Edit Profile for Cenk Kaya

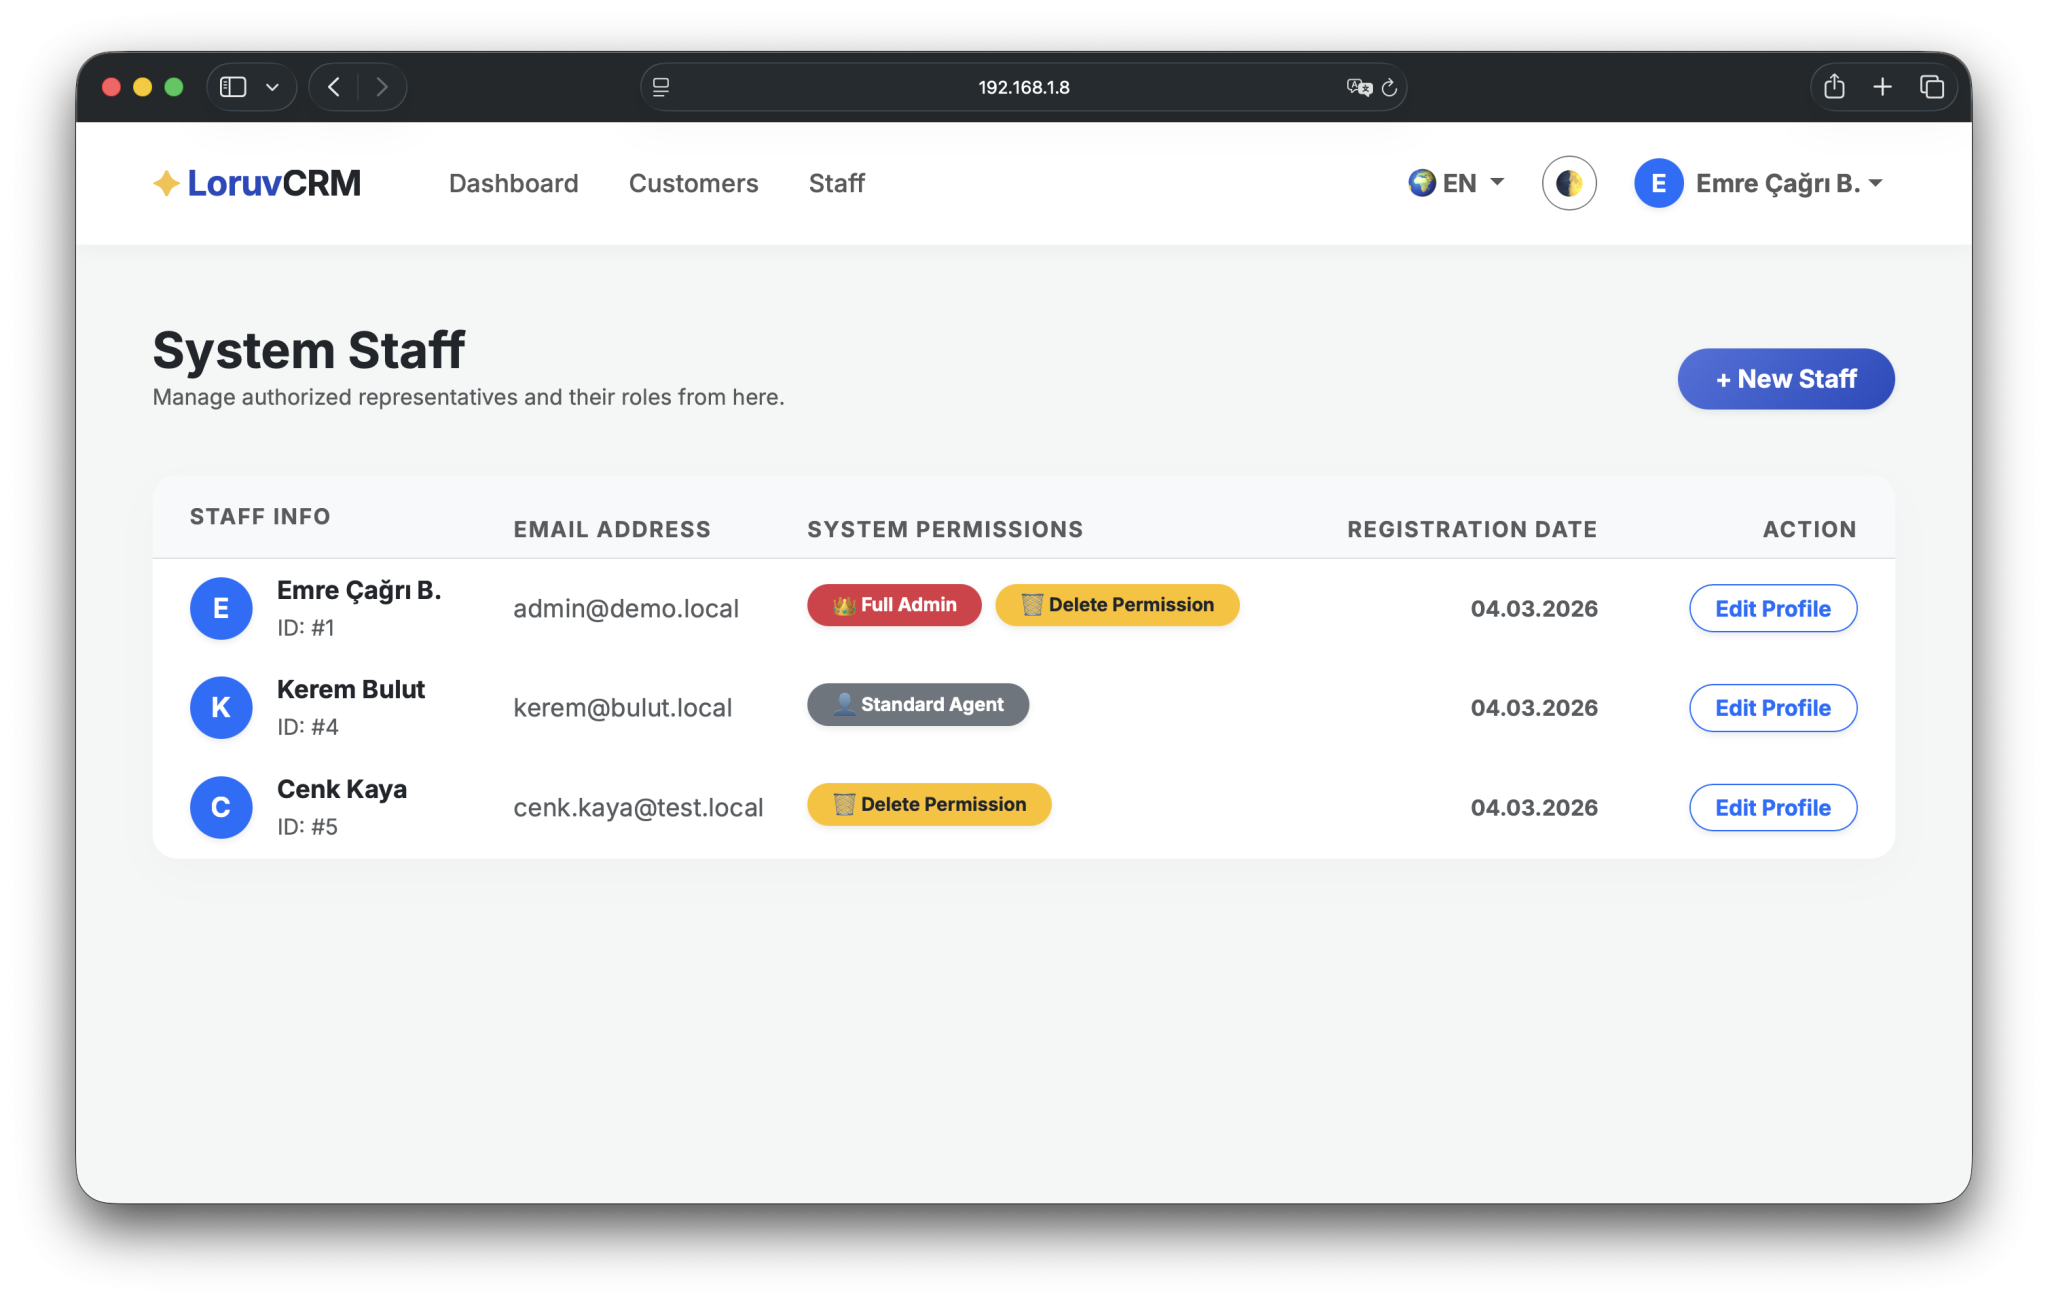click(1772, 807)
